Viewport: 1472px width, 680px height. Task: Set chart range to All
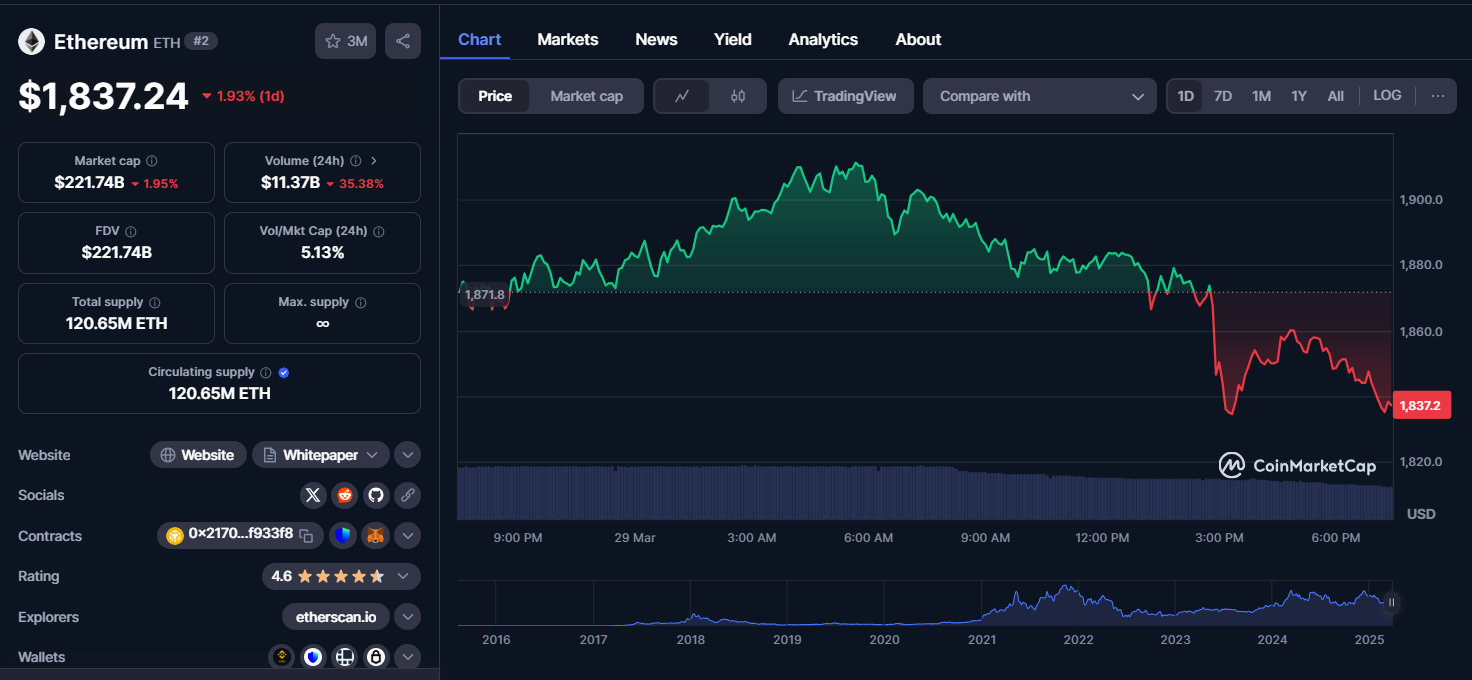point(1335,96)
